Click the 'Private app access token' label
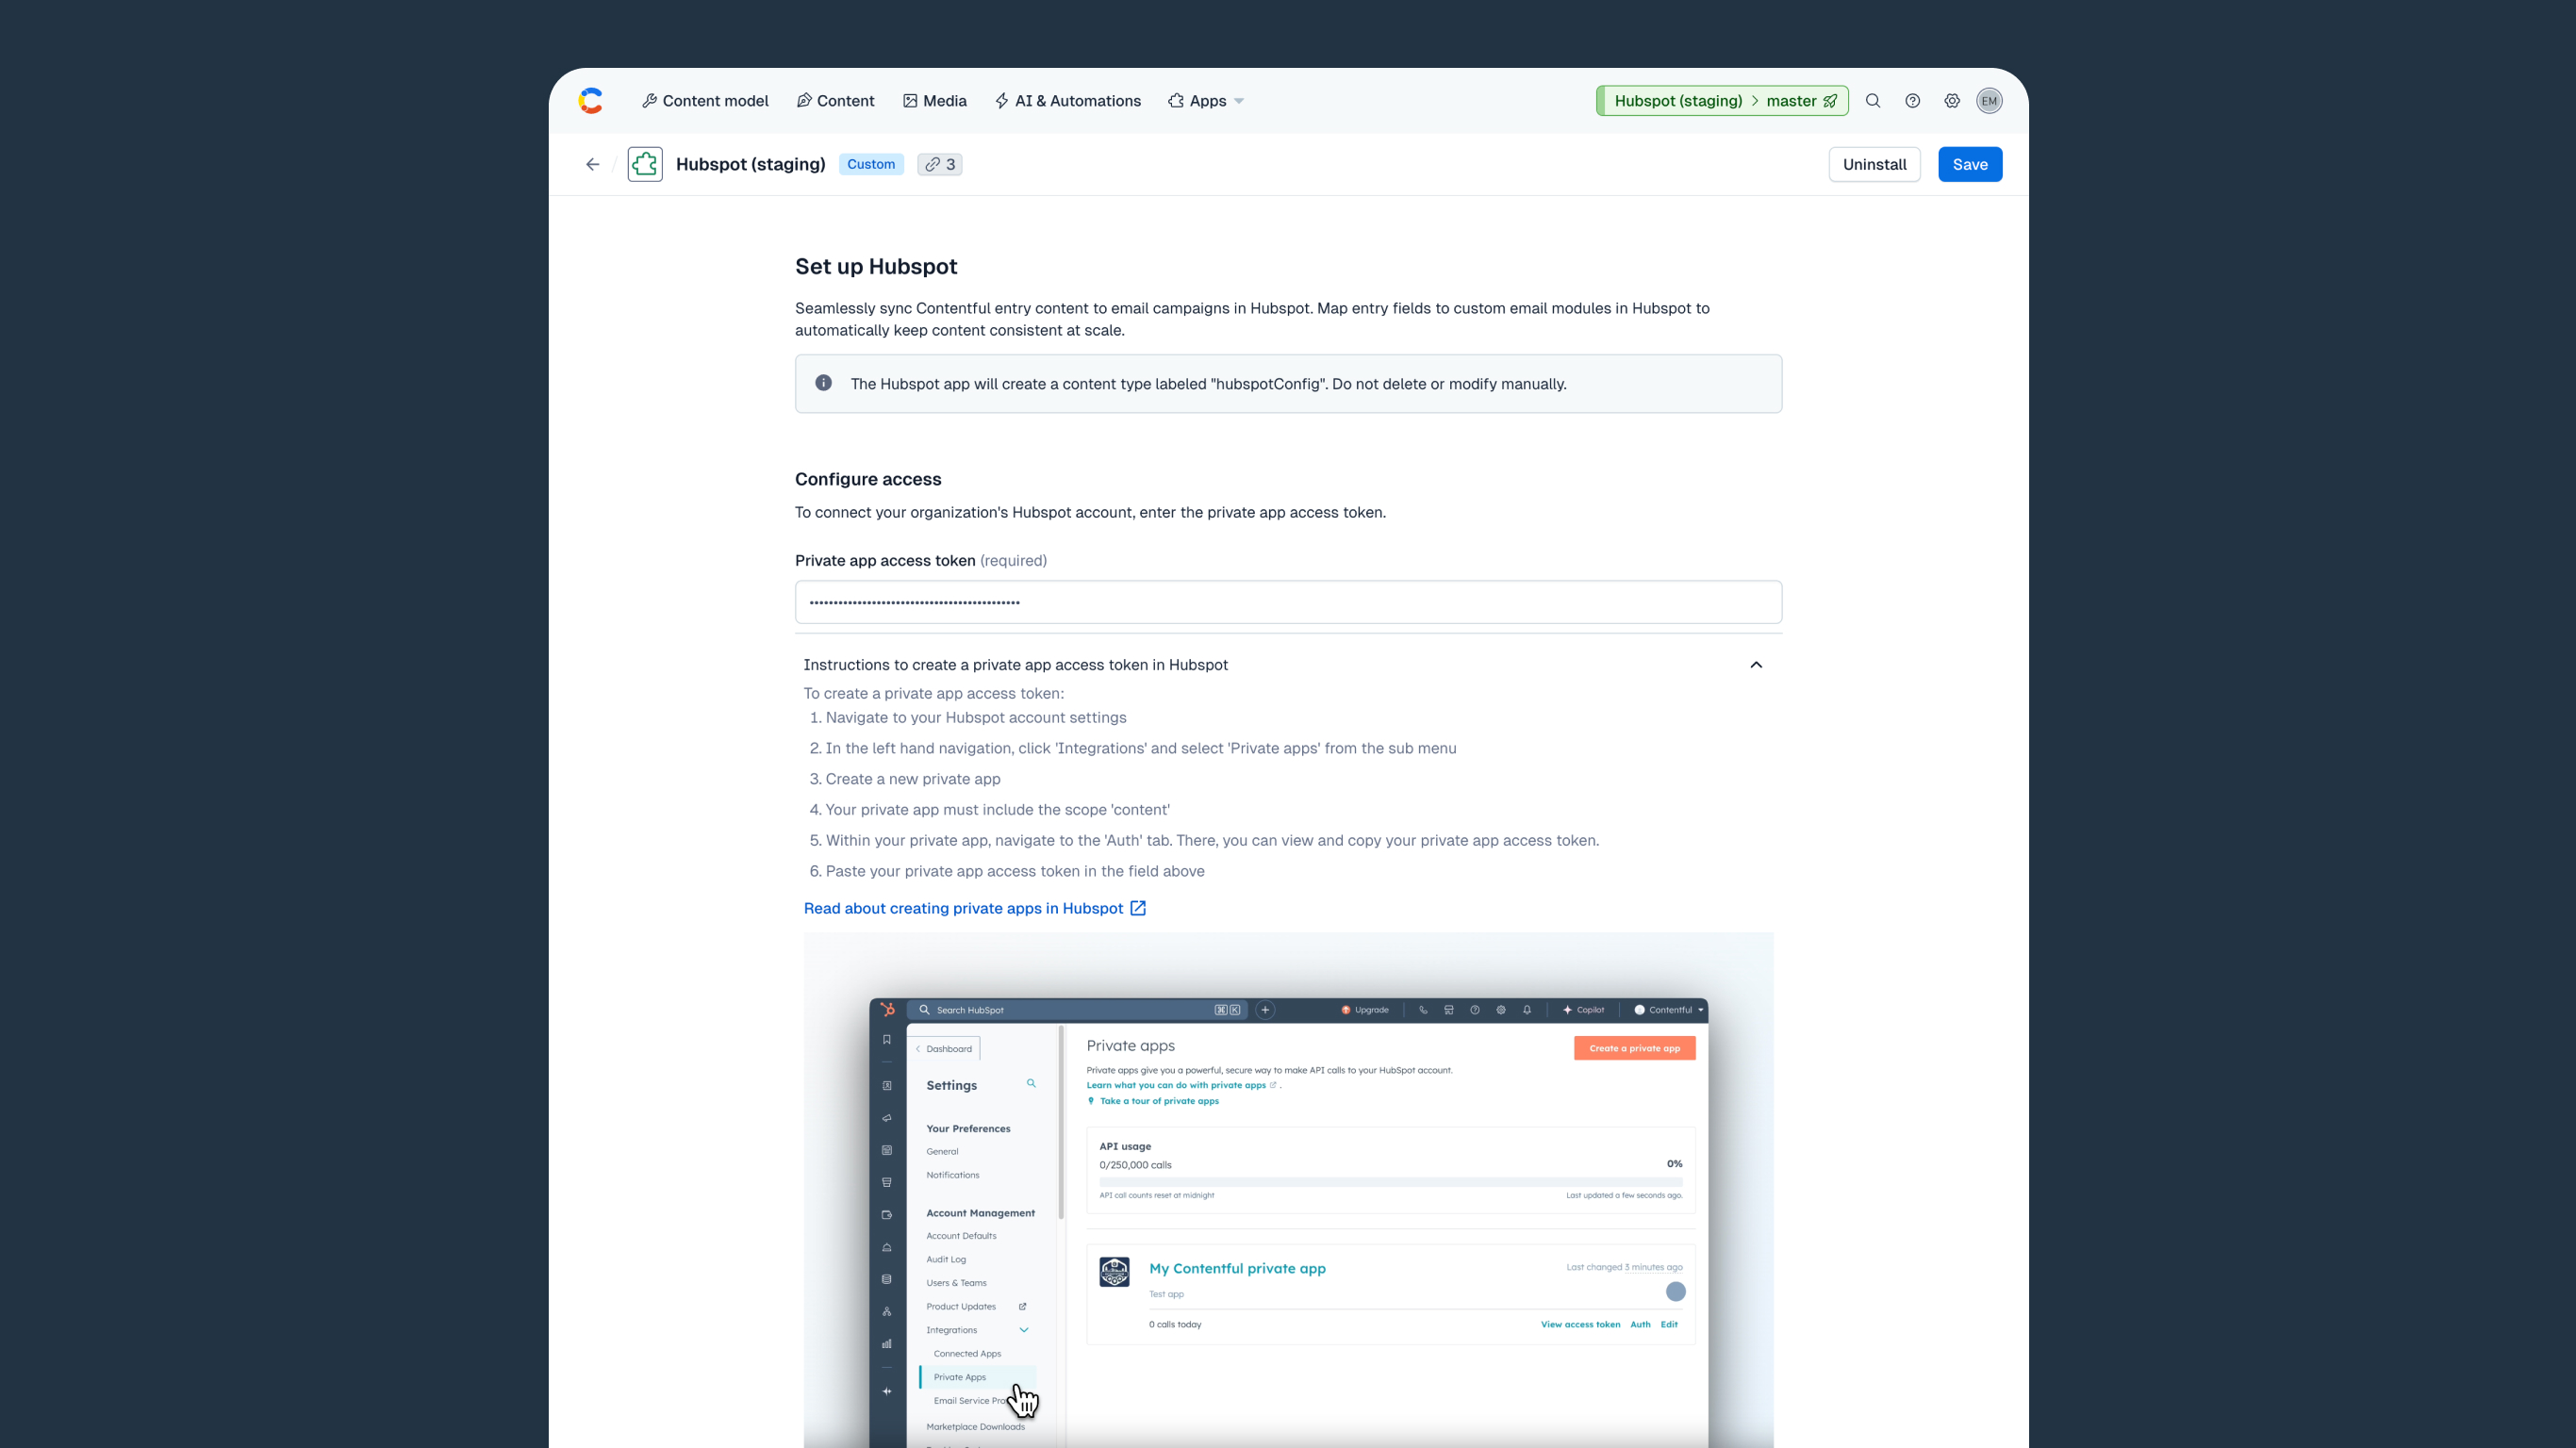This screenshot has width=2576, height=1448. pyautogui.click(x=885, y=561)
